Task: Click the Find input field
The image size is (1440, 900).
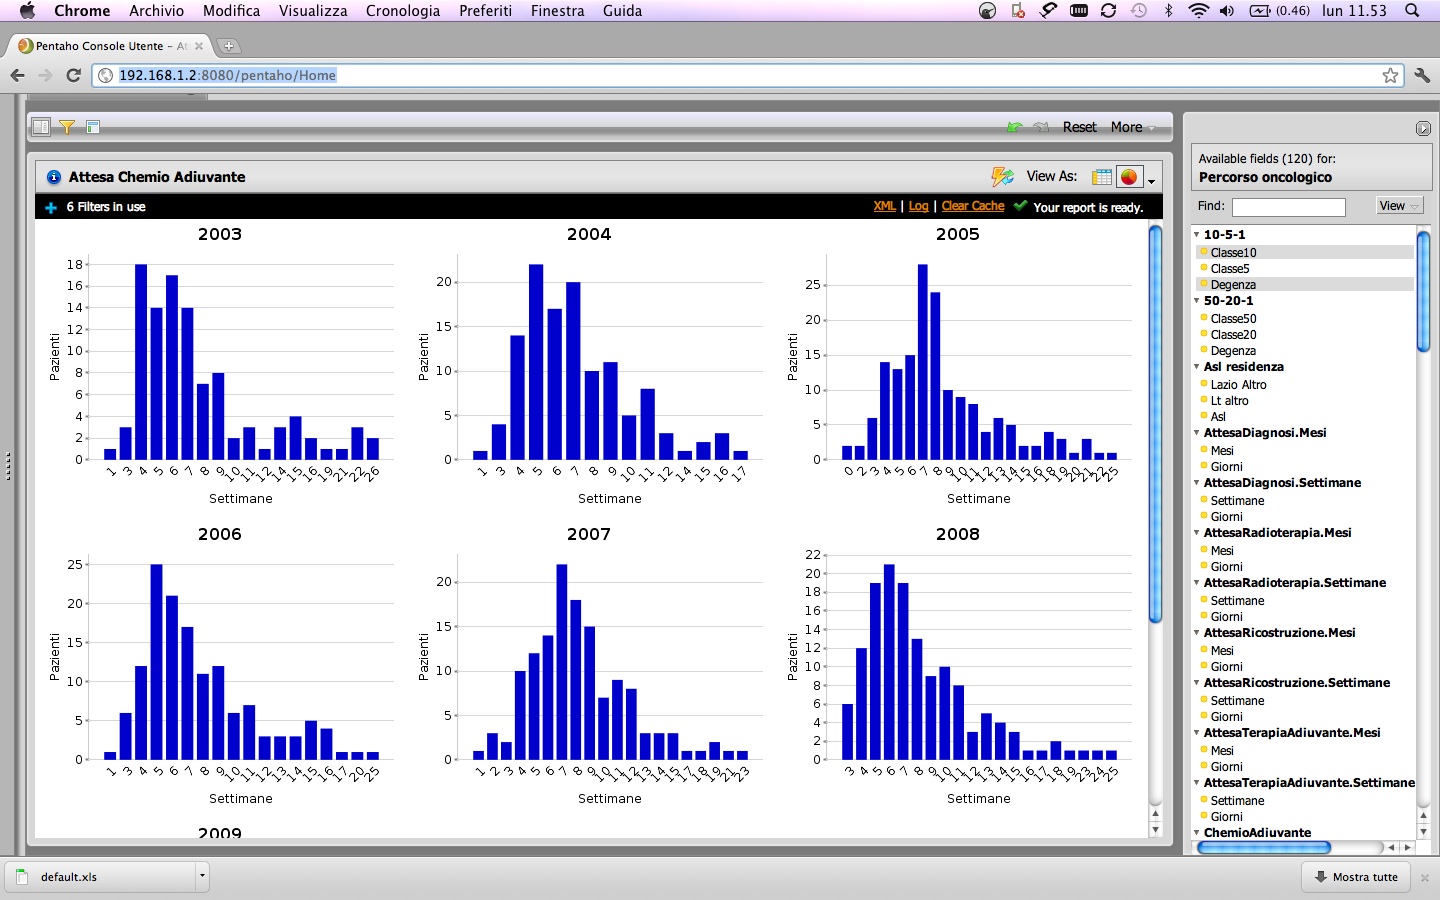Action: coord(1288,207)
